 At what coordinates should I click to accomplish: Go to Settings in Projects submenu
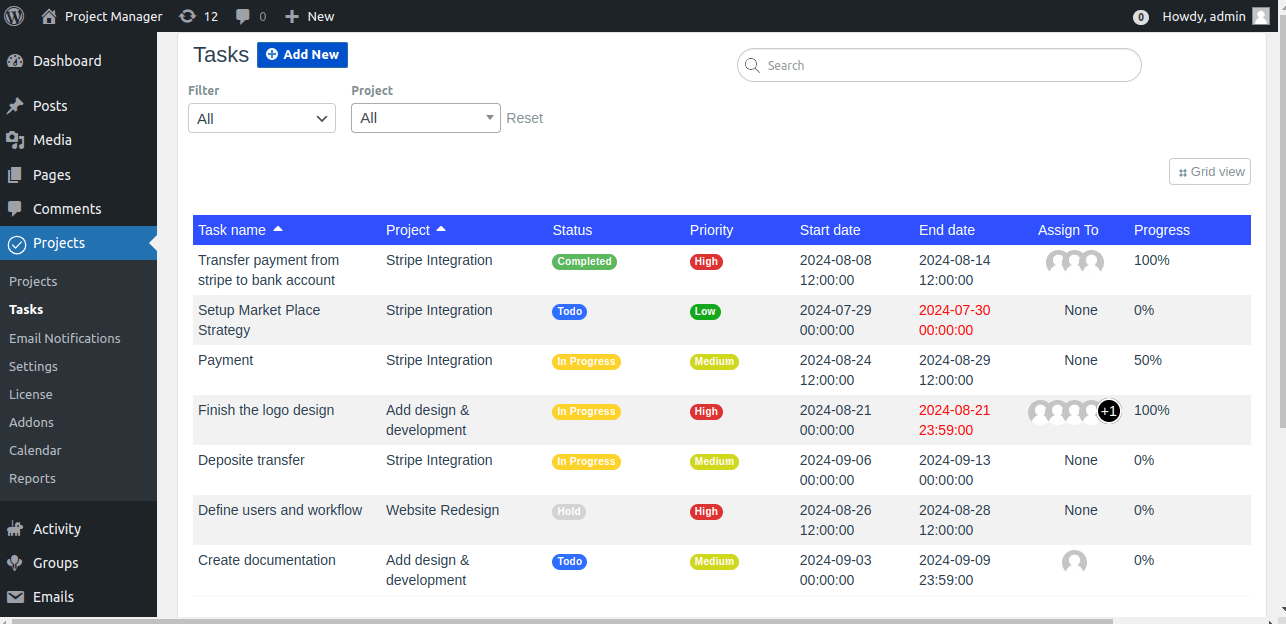(33, 366)
